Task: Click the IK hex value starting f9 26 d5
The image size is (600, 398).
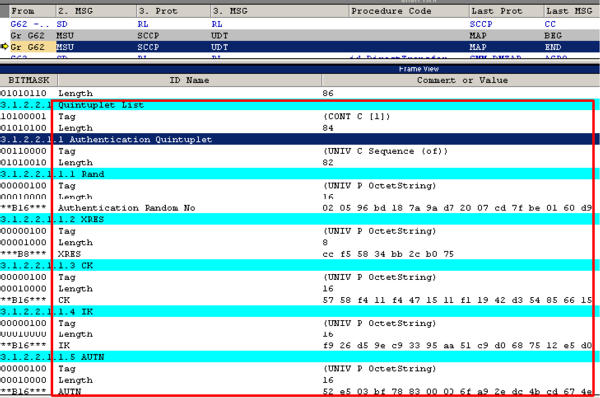Action: pos(457,345)
